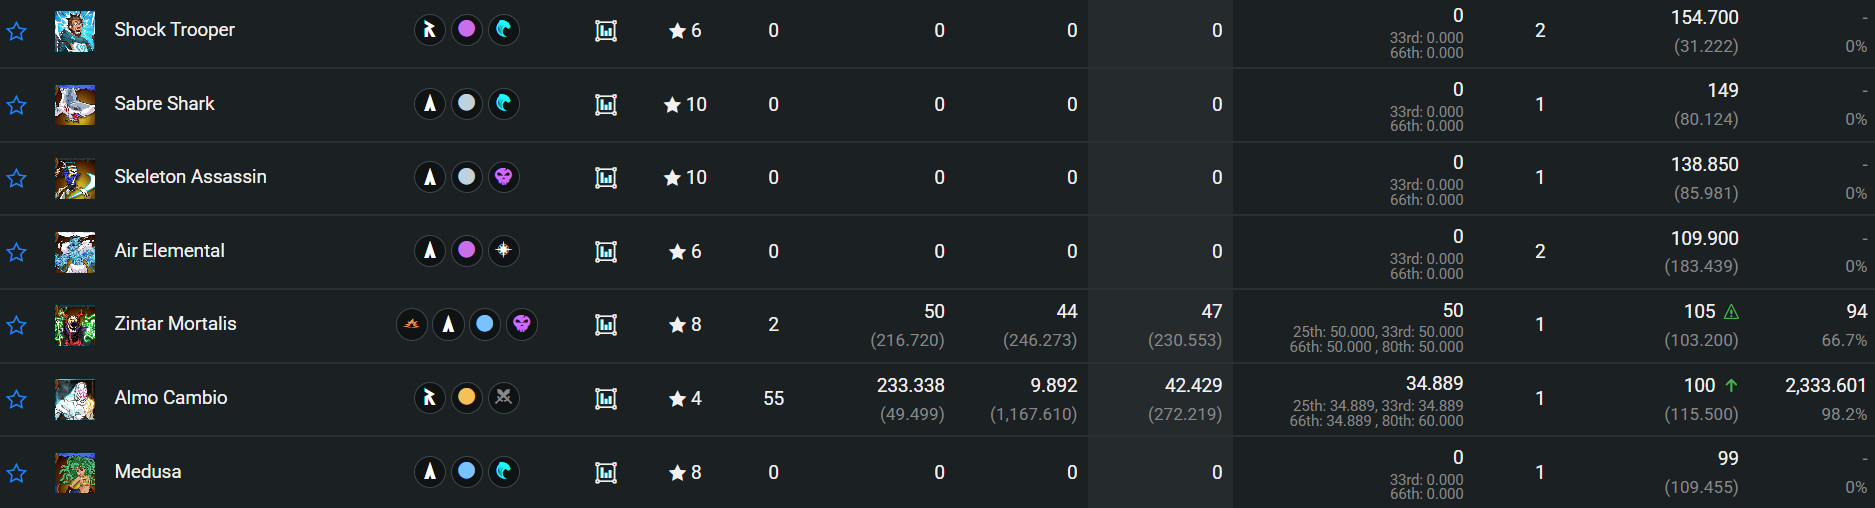1875x508 pixels.
Task: Favorite the Shock Trooper card
Action: point(17,31)
